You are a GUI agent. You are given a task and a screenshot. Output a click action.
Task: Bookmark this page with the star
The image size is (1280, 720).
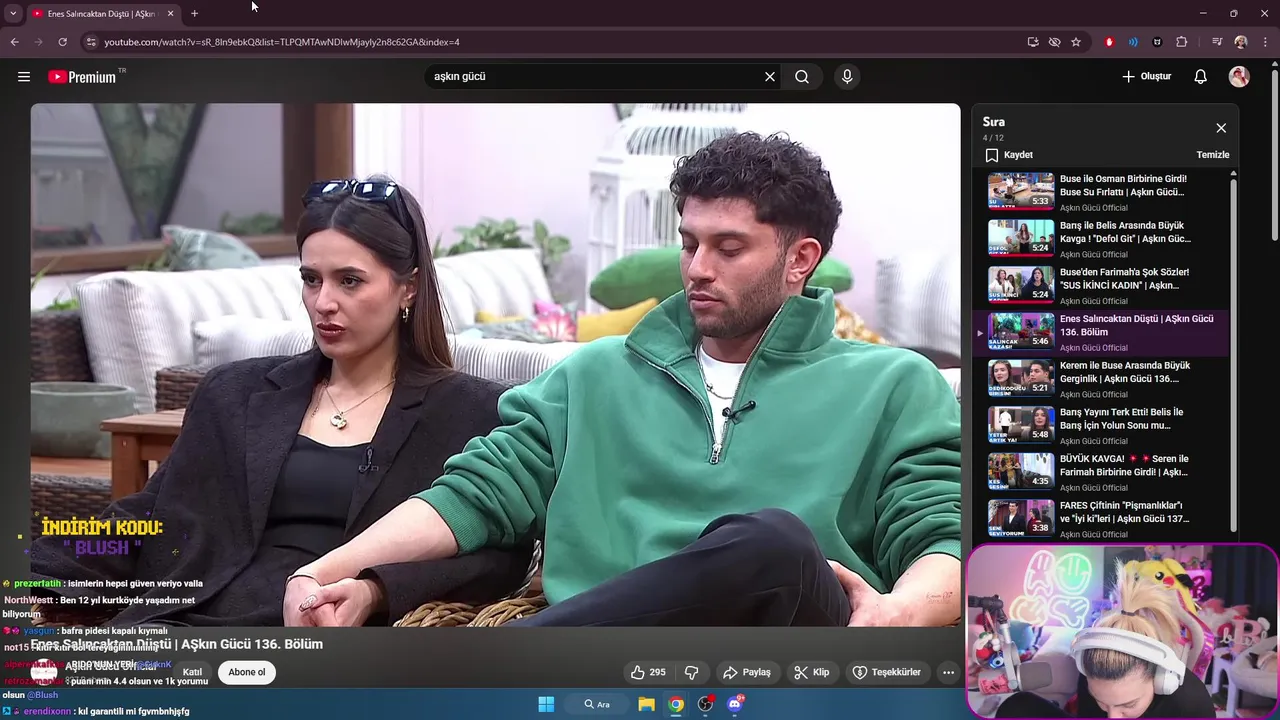tap(1076, 42)
